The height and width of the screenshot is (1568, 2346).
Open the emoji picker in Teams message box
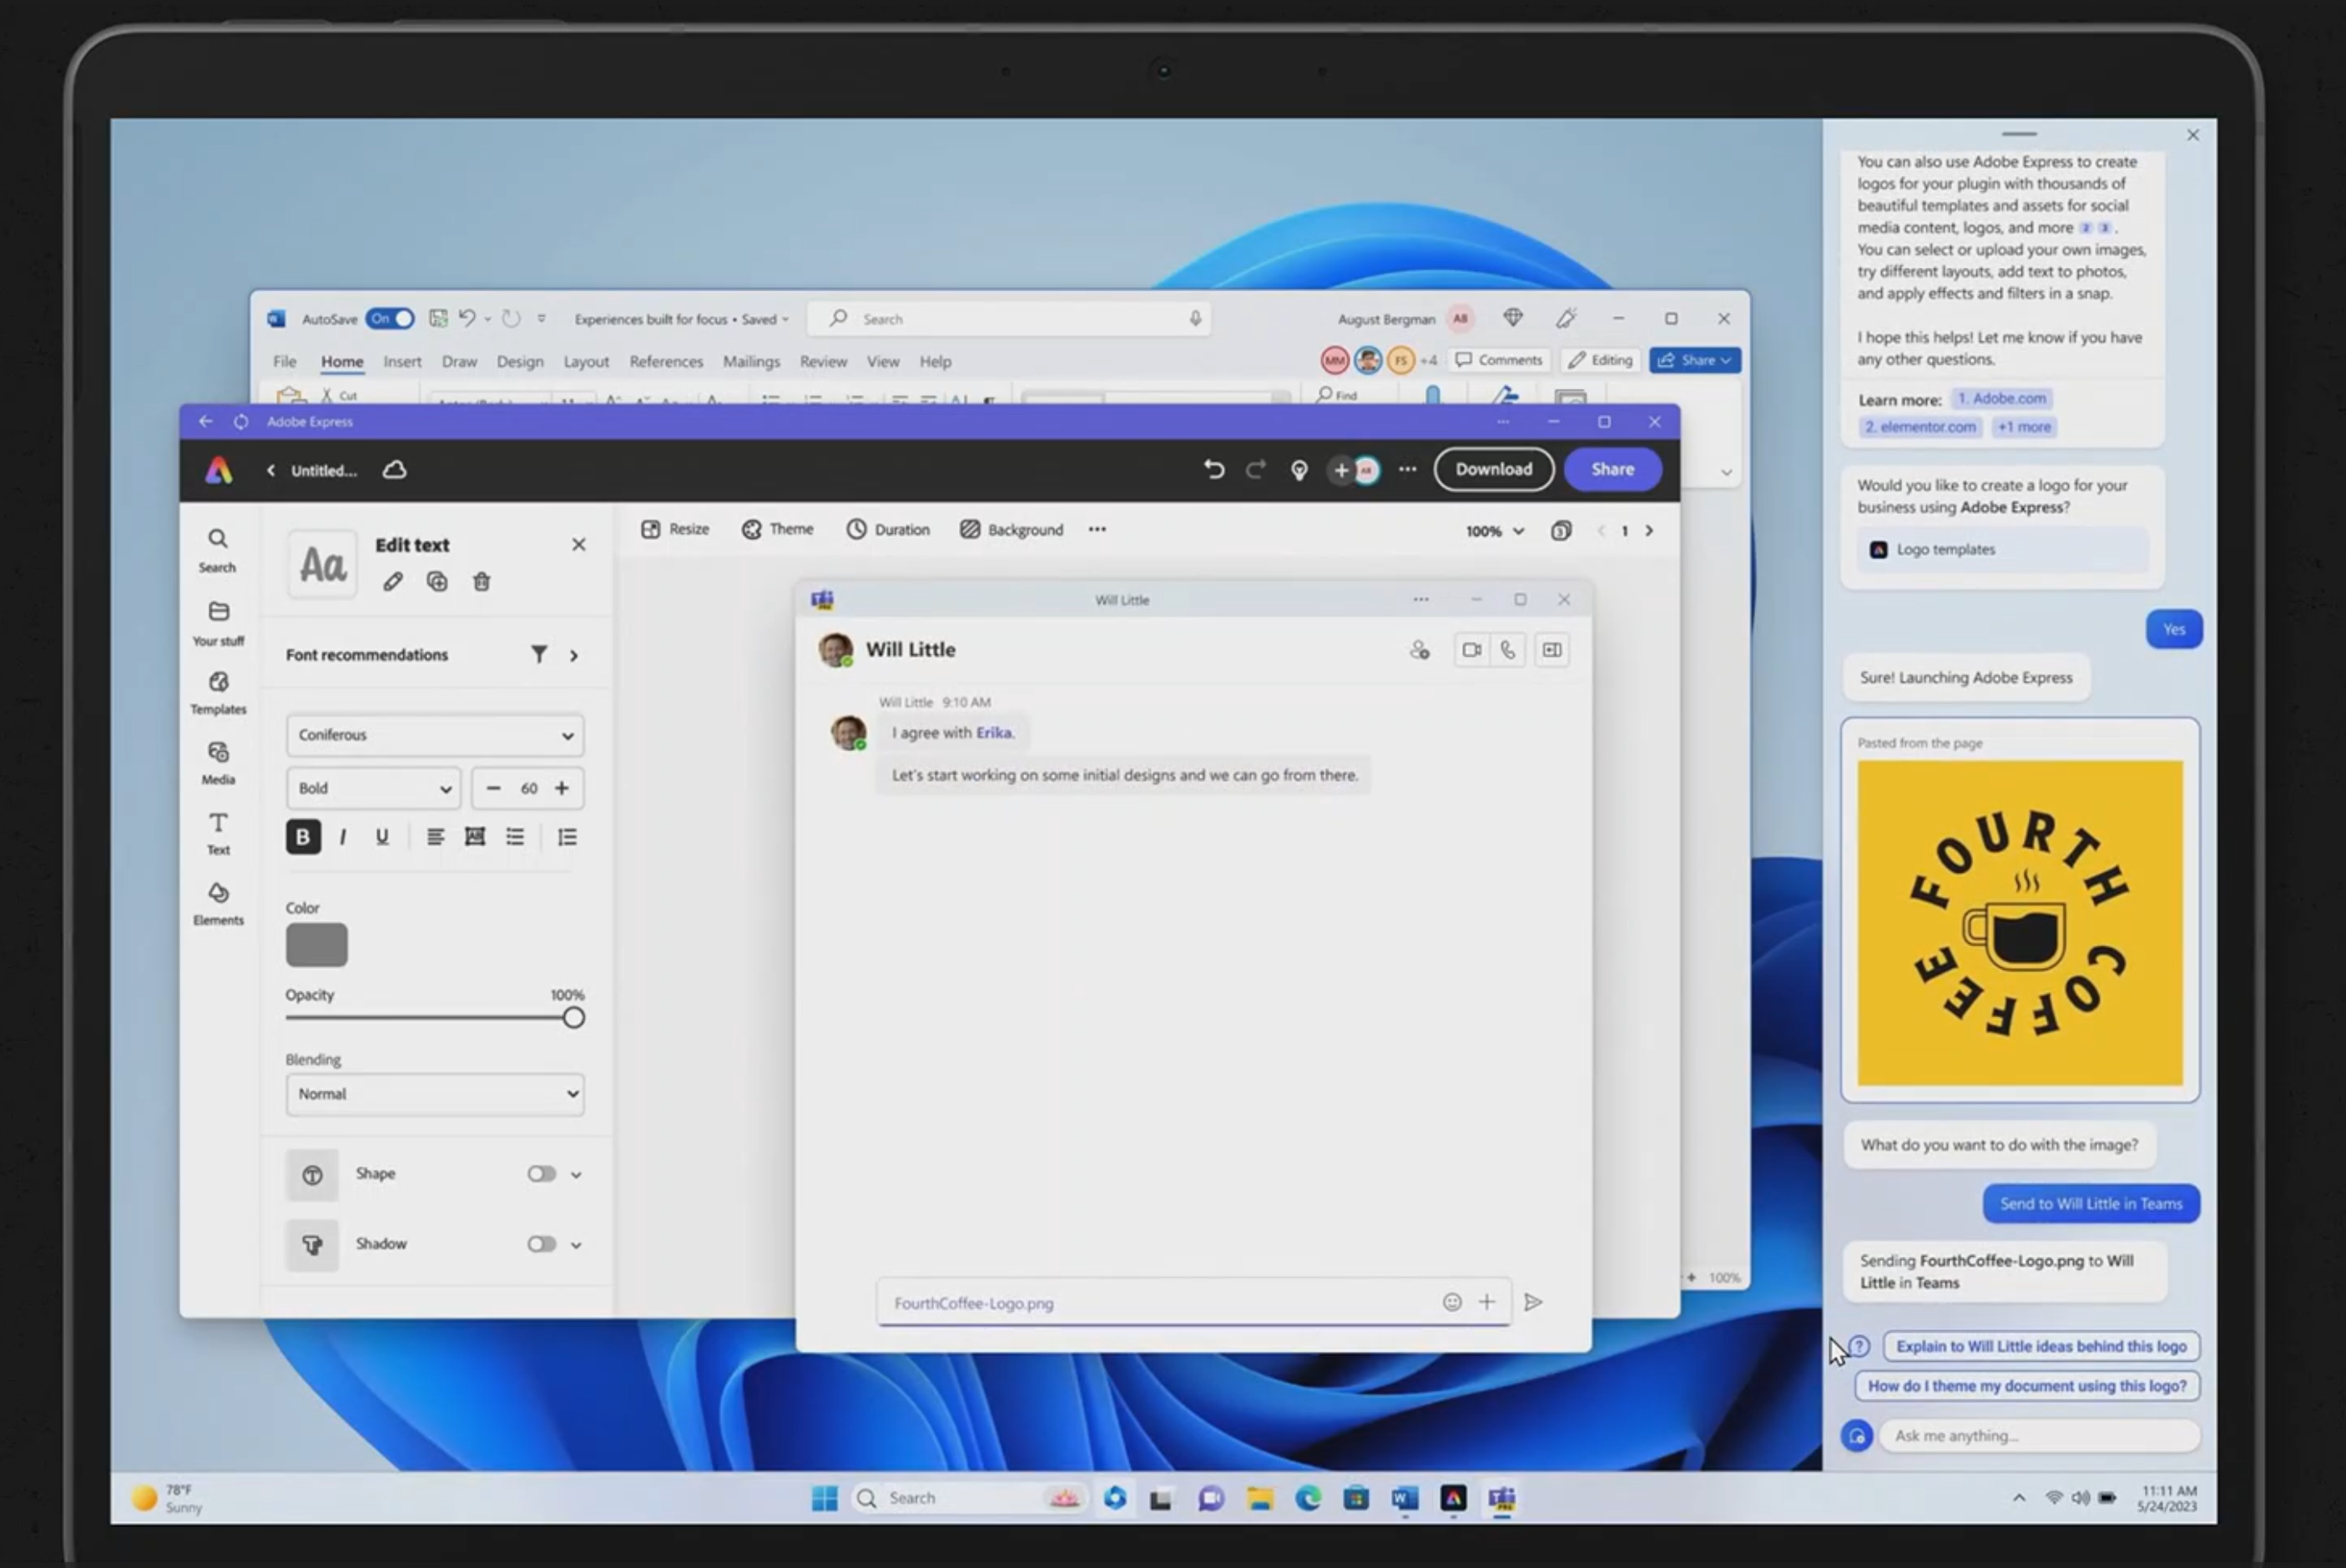coord(1451,1302)
